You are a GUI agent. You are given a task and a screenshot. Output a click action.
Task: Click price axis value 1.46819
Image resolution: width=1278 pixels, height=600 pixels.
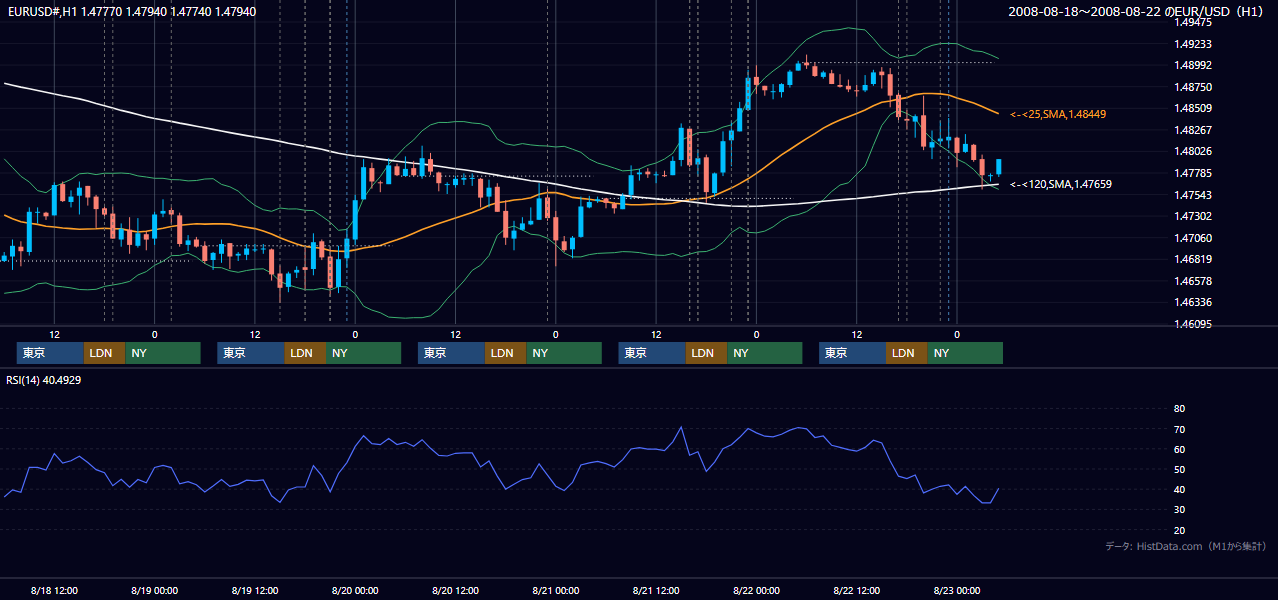1194,259
